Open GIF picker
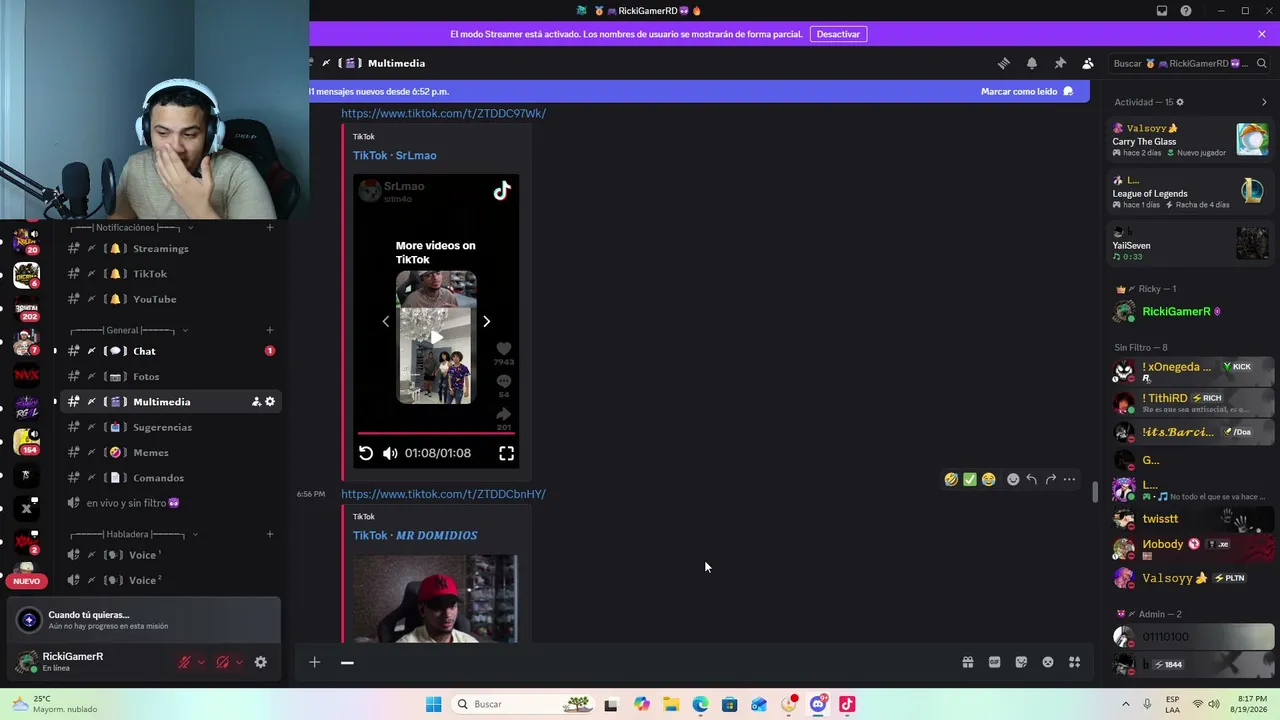This screenshot has width=1280, height=720. click(995, 662)
